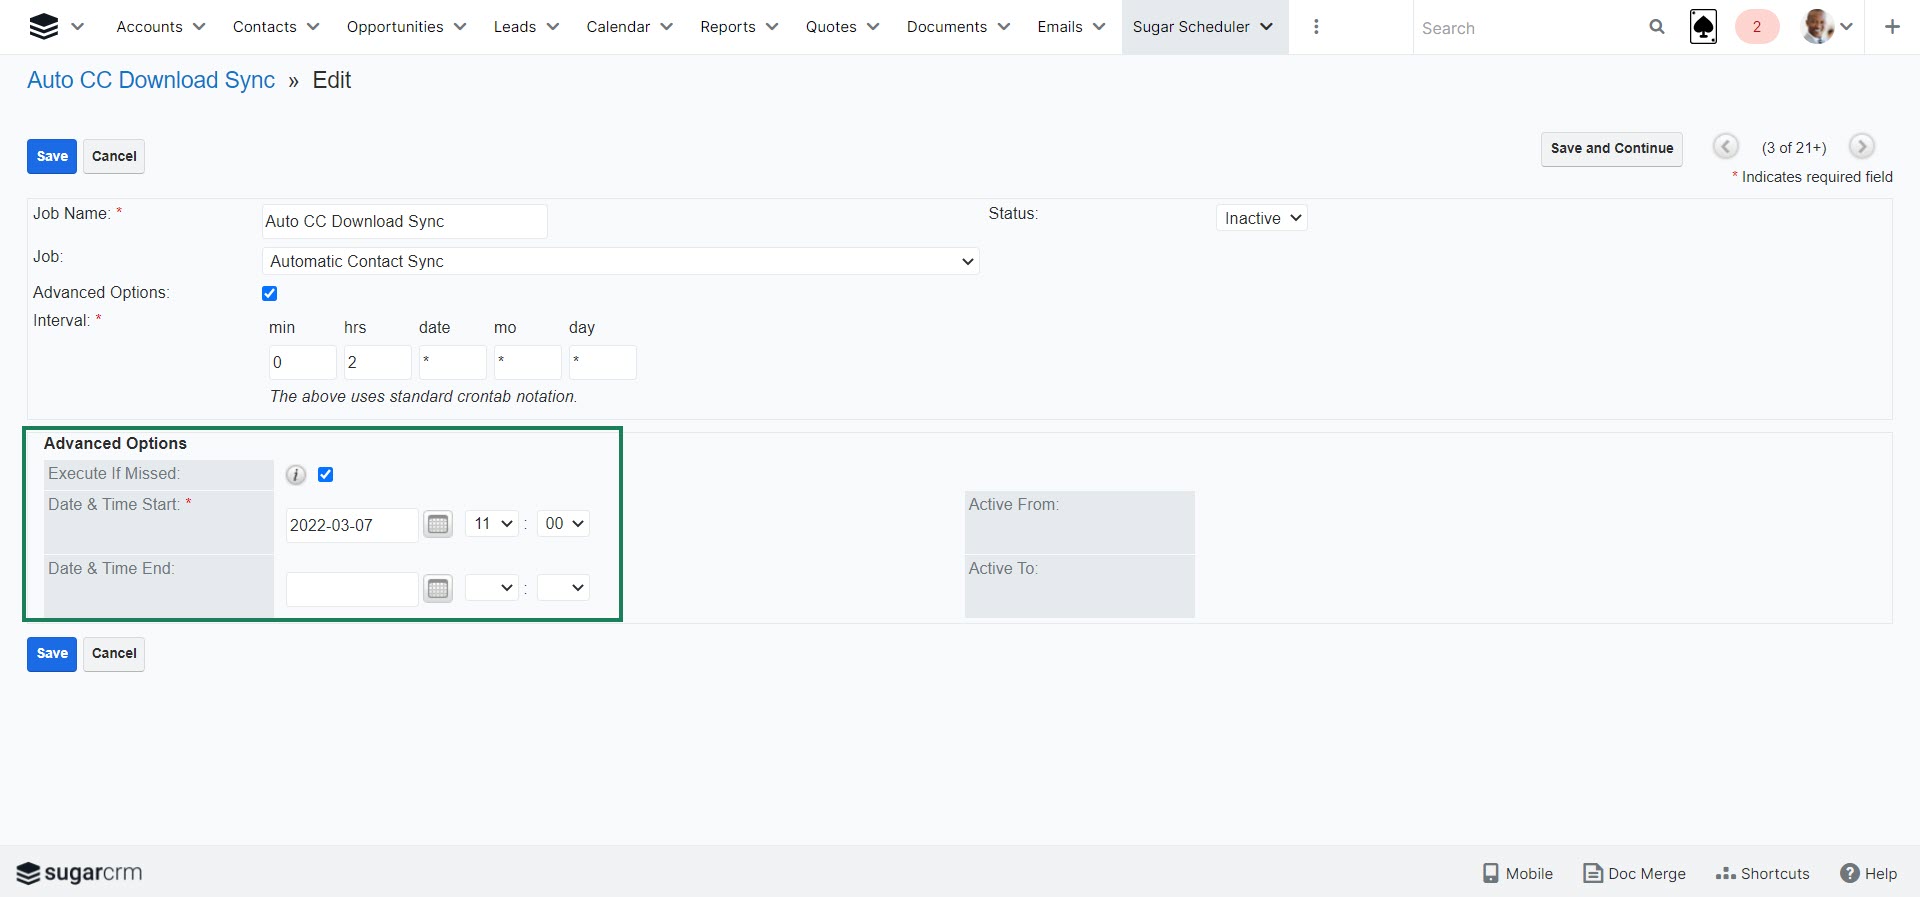Click the Save and Continue button
Screen dimensions: 1920x897
pos(1611,148)
